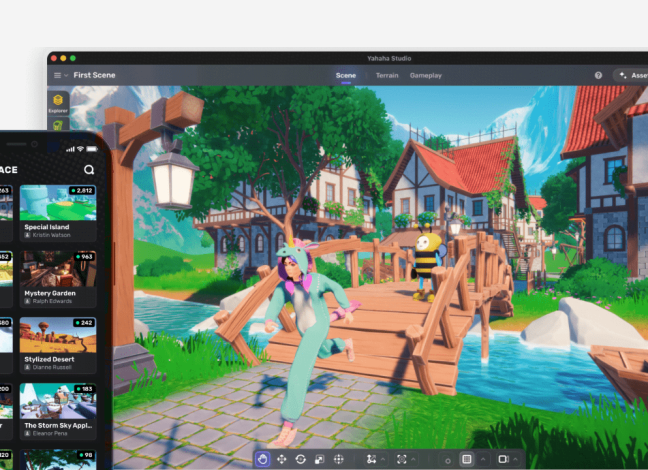This screenshot has height=470, width=648.
Task: Expand the focus frame options chevron
Action: 413,459
